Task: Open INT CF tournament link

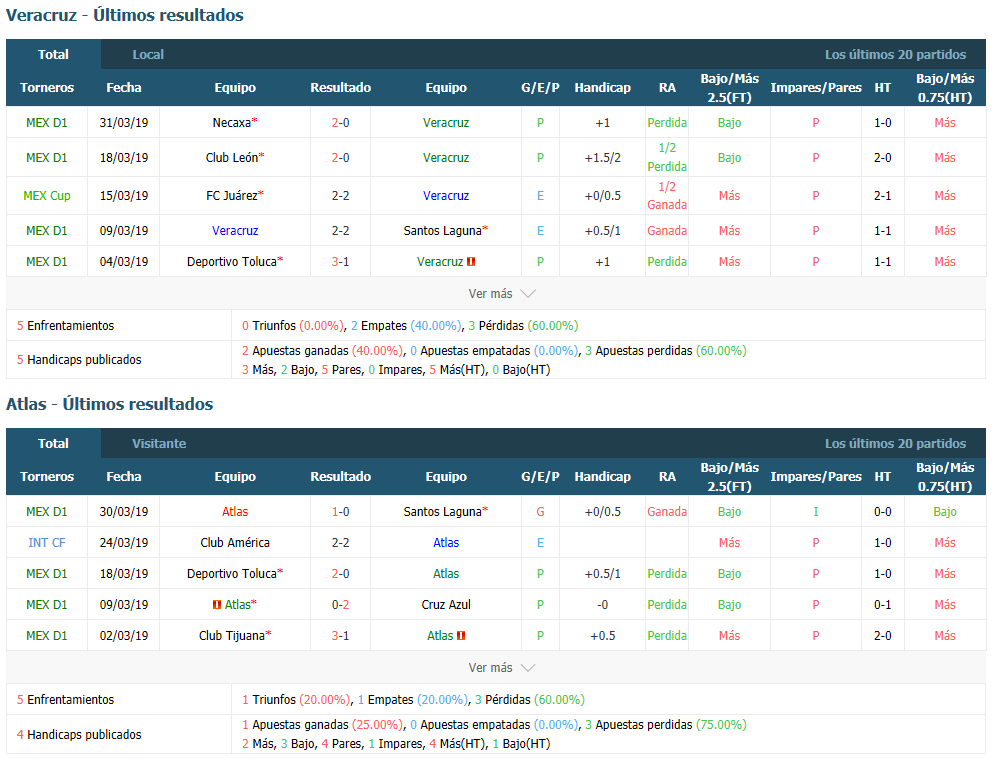Action: (47, 543)
